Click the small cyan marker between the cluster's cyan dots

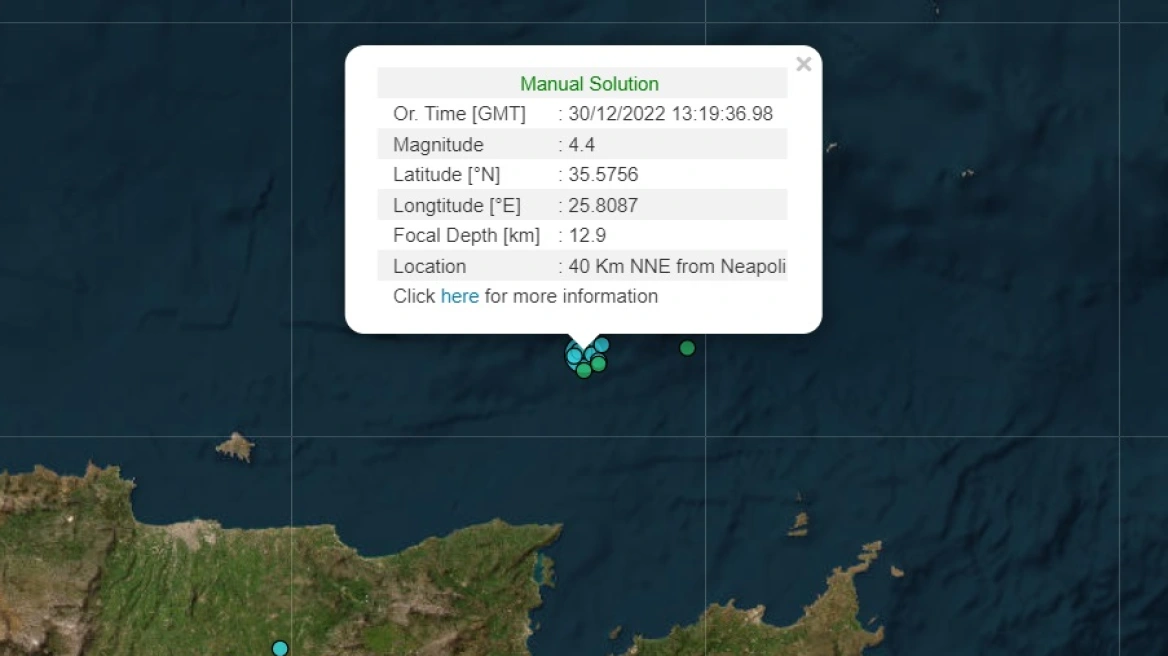[x=589, y=354]
